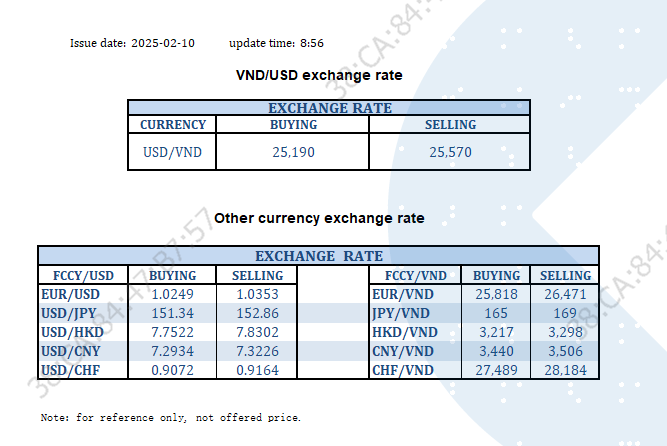
Task: Click the USD/VND buying rate 25,190
Action: [x=294, y=153]
